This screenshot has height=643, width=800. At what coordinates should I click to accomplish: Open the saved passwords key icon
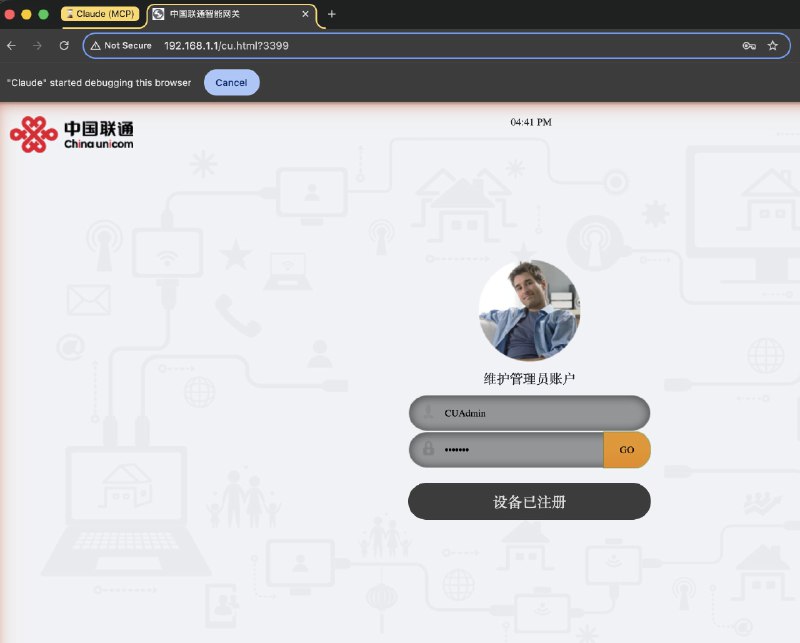pos(748,46)
